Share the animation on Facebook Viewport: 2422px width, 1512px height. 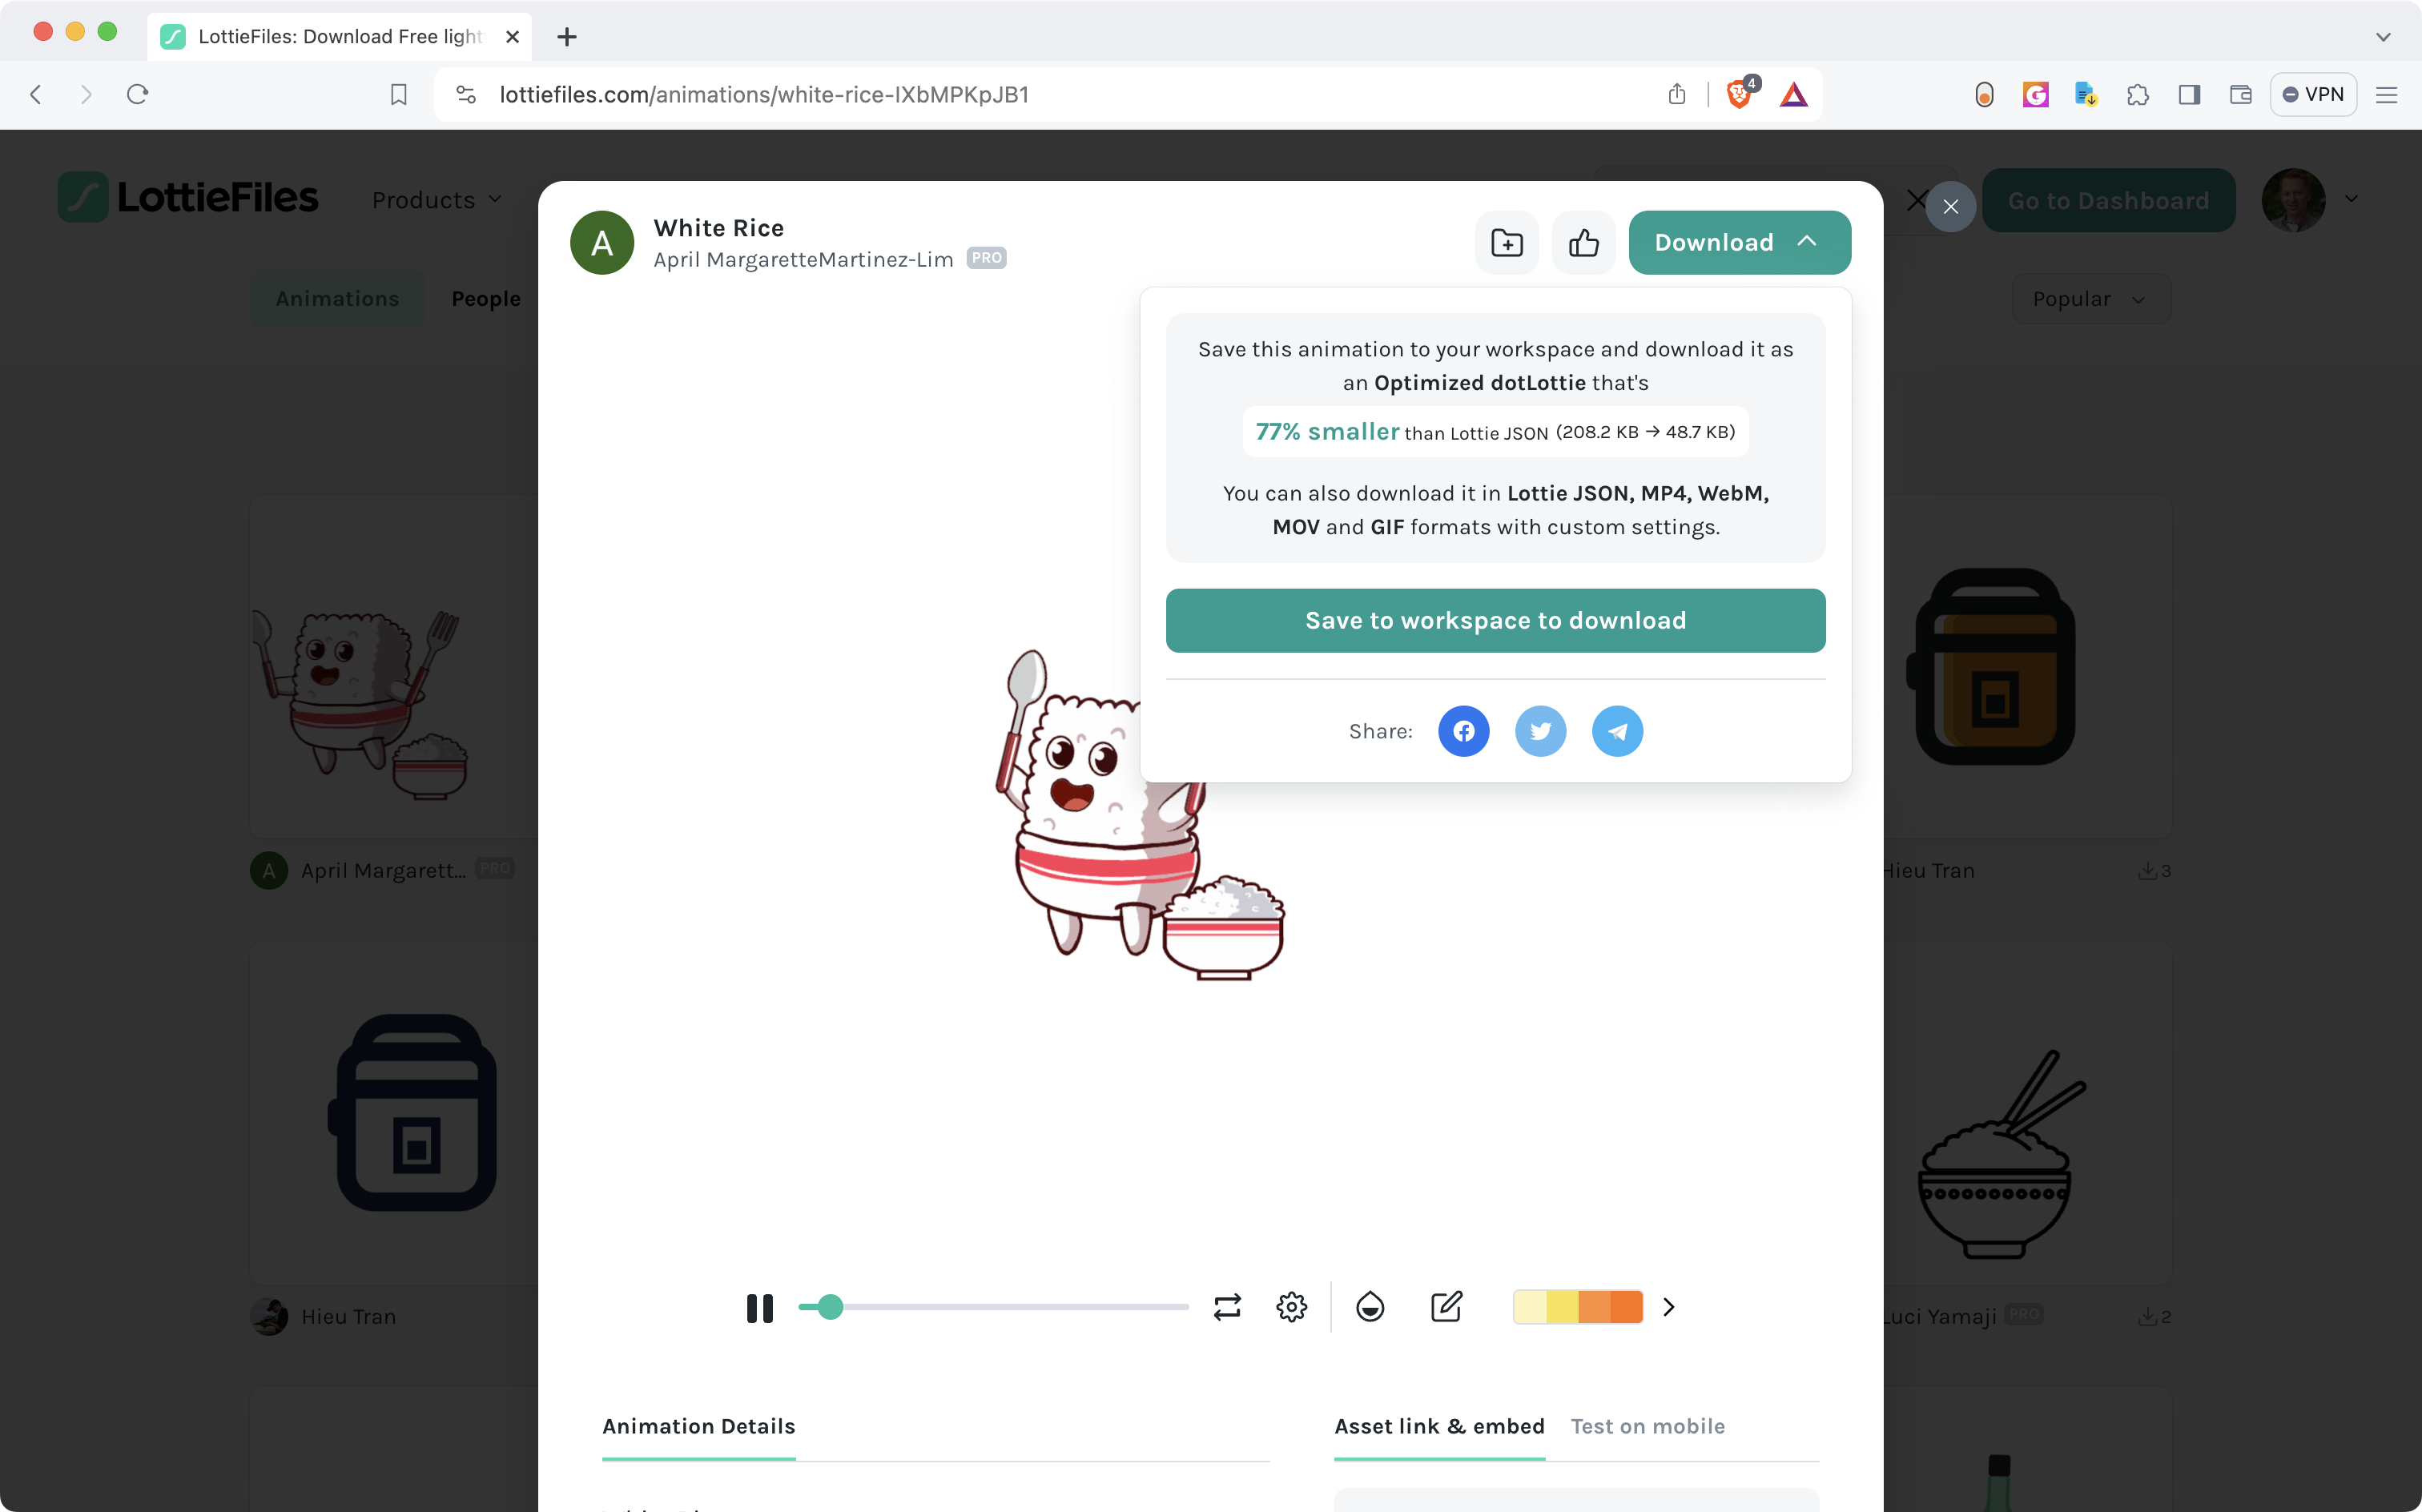coord(1463,731)
